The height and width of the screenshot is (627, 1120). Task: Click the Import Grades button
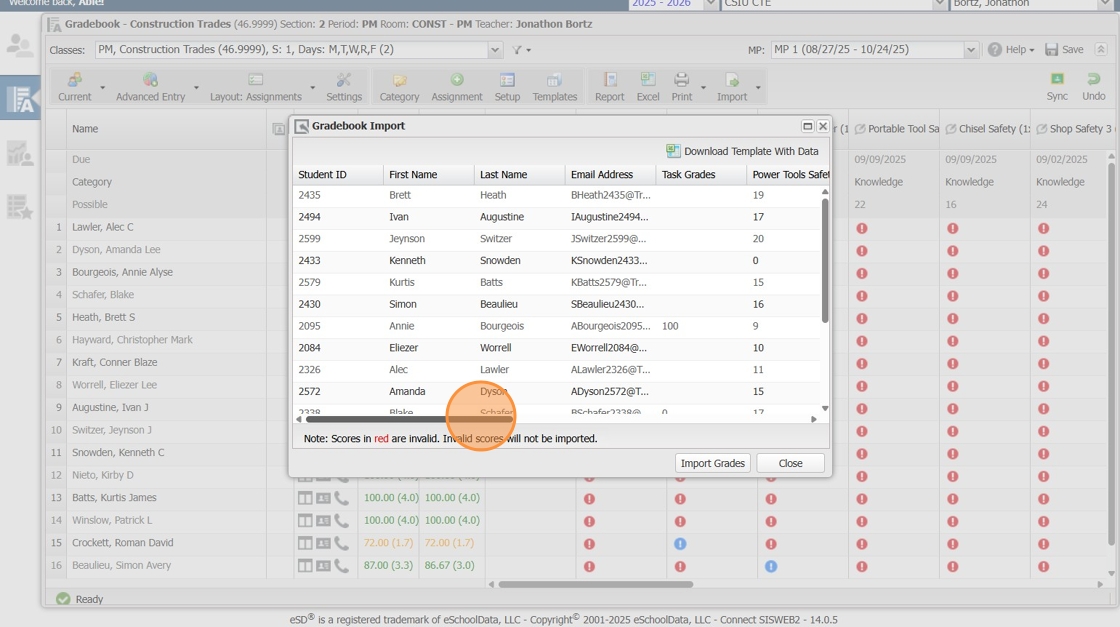[x=712, y=463]
